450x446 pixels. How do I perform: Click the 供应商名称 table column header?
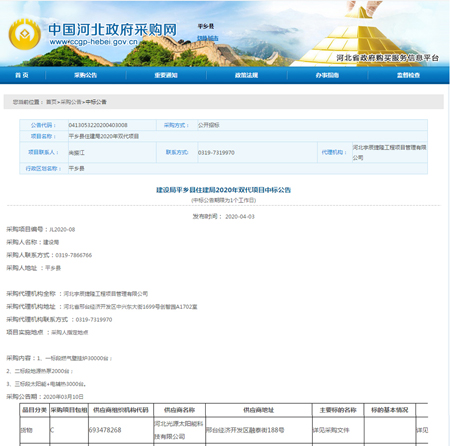tap(179, 410)
